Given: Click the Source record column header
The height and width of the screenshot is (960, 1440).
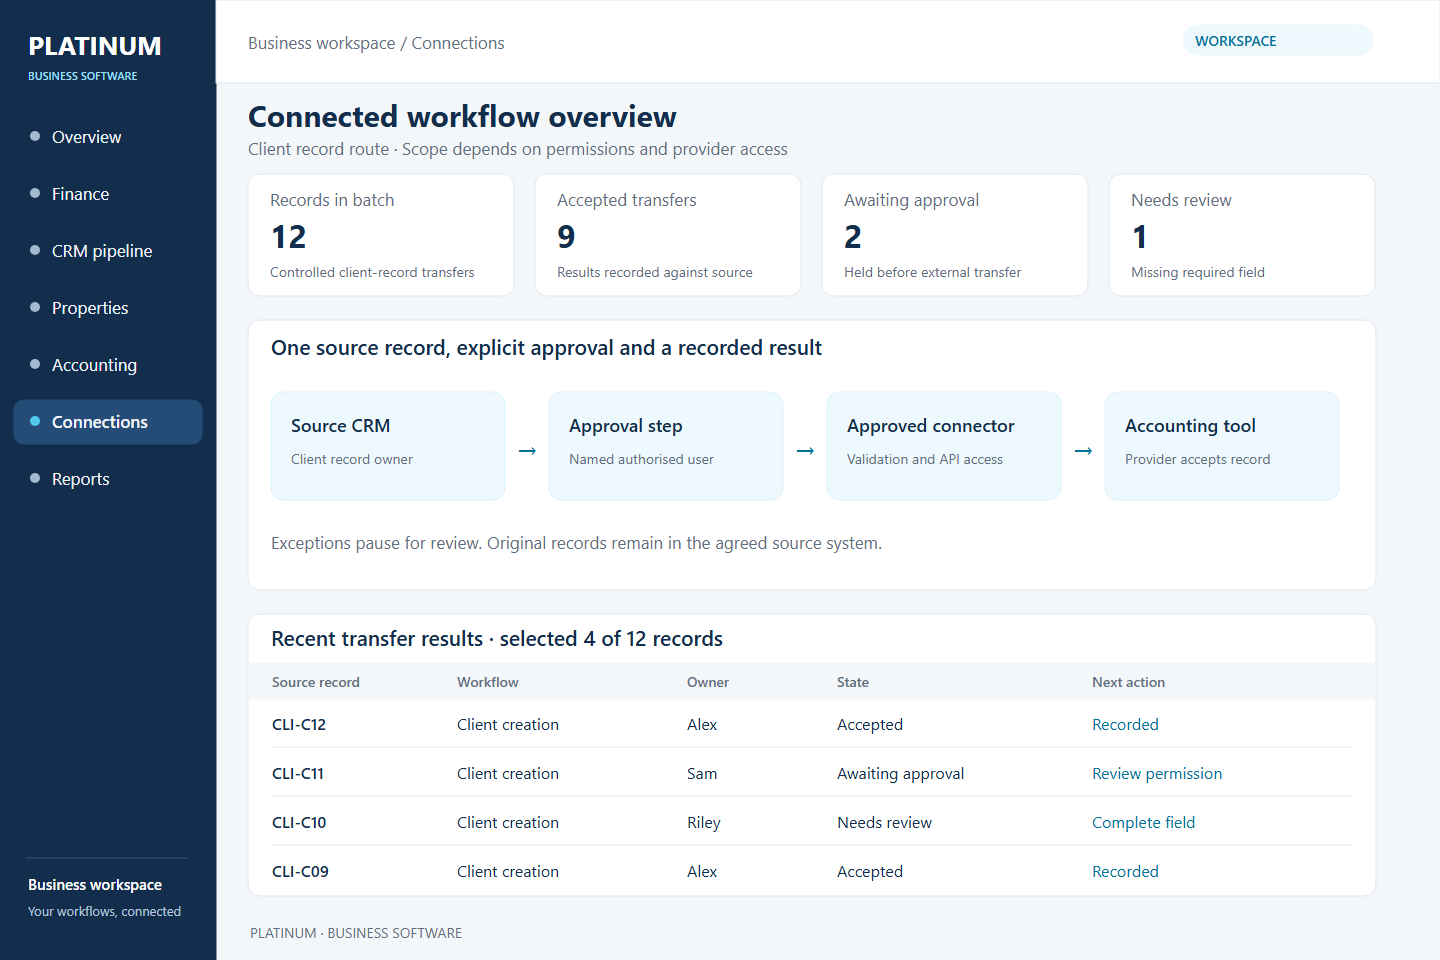Looking at the screenshot, I should pos(316,682).
